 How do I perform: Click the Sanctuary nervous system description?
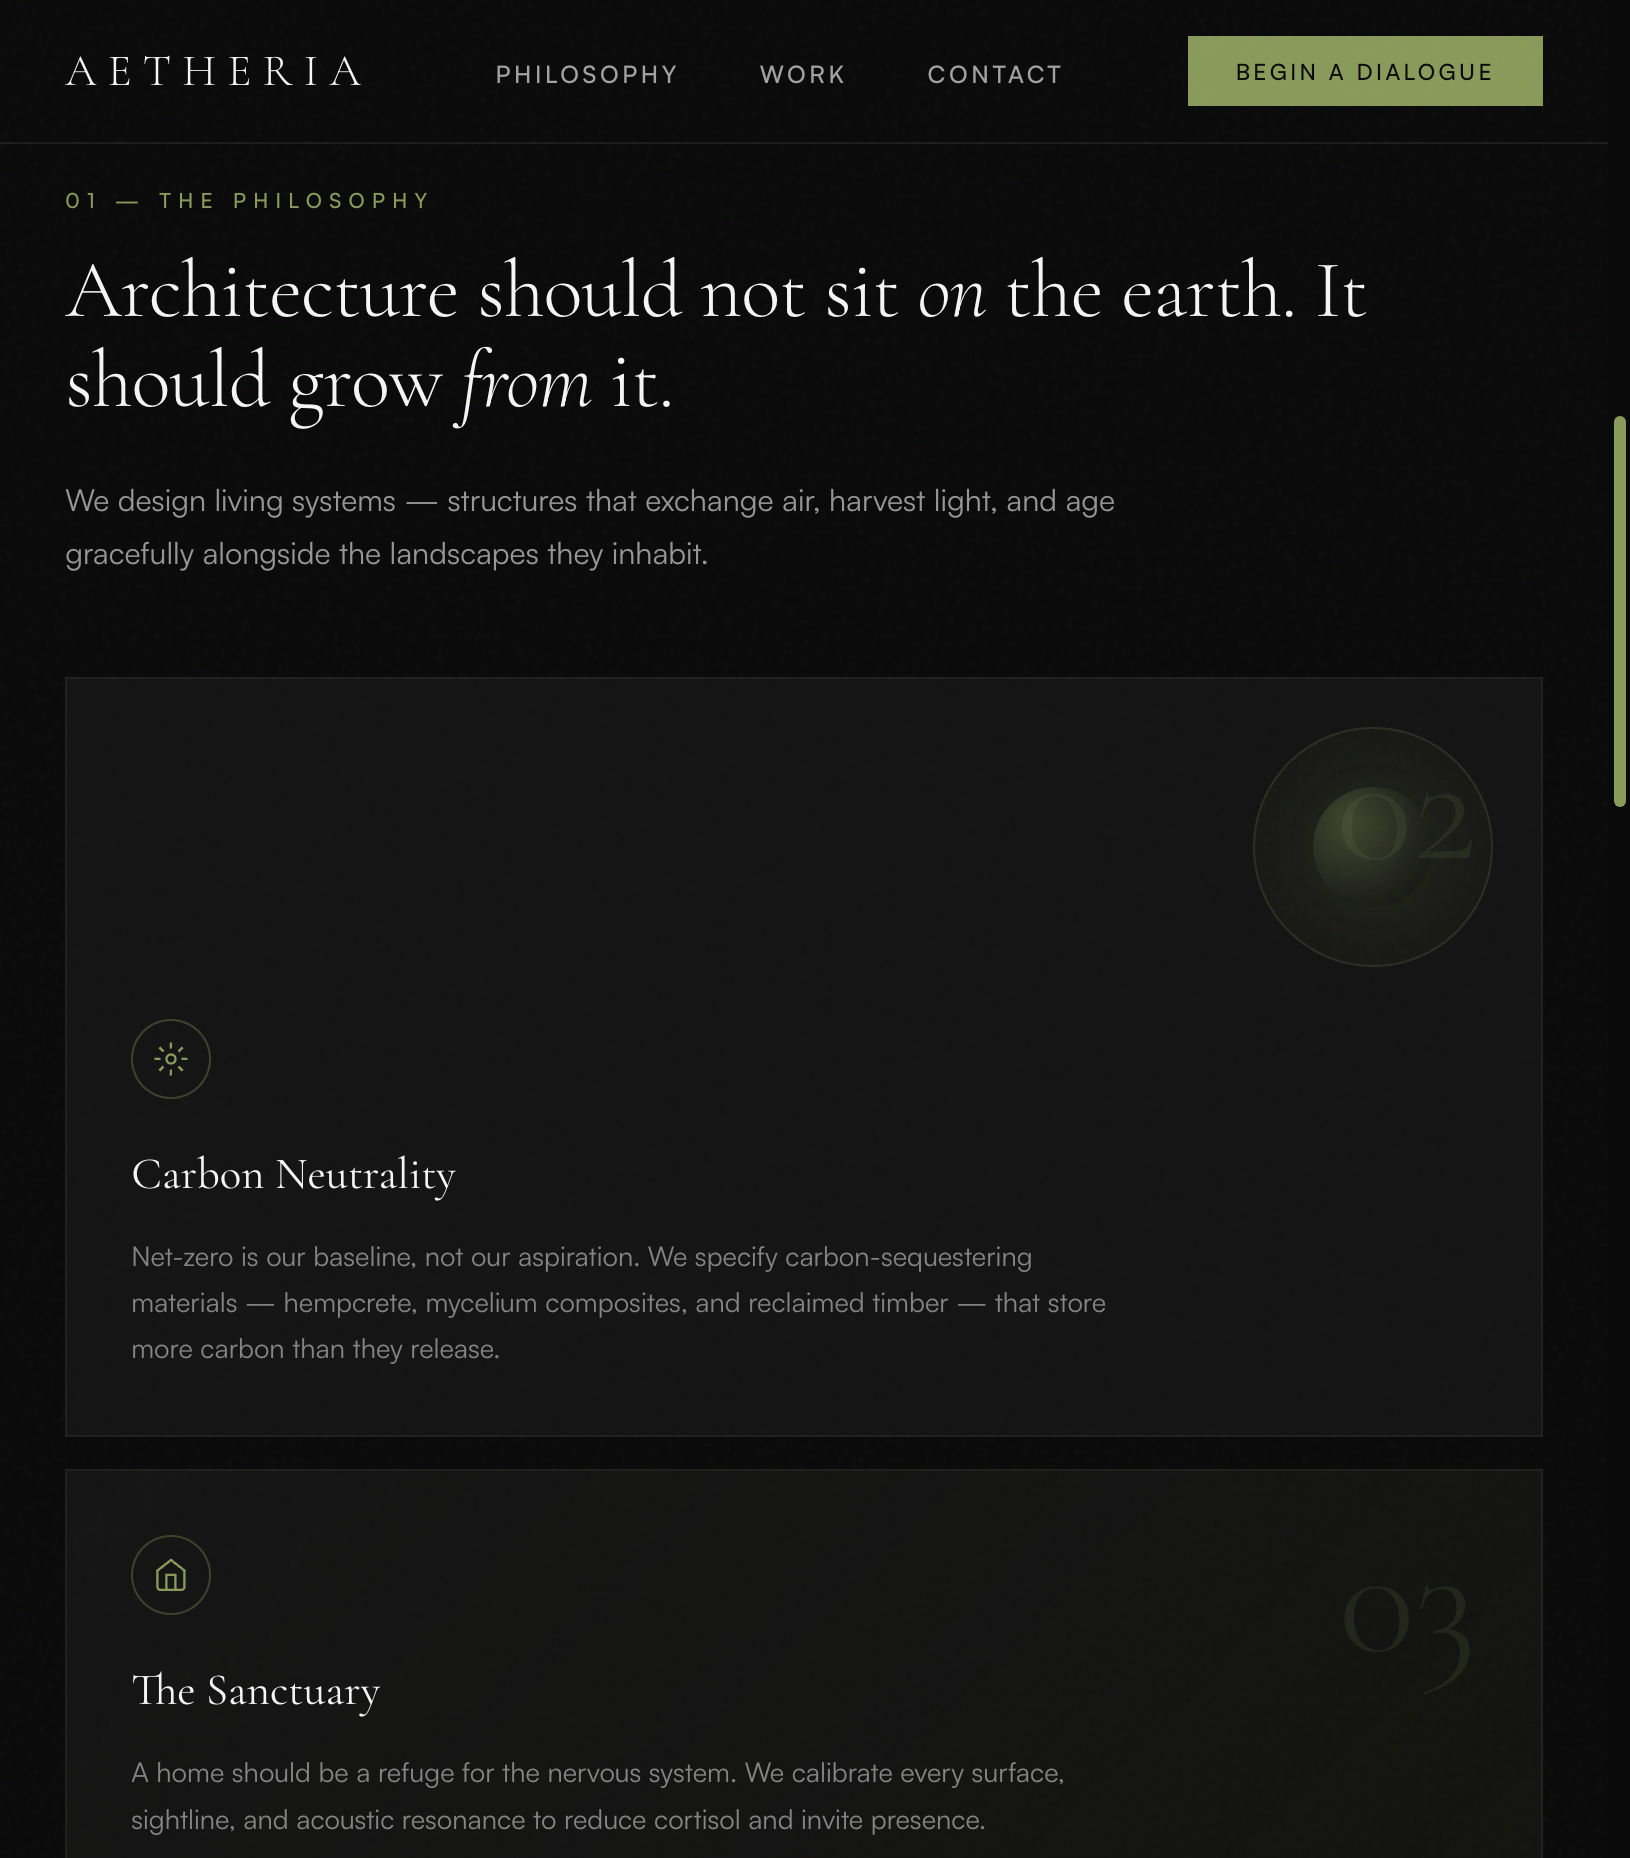[598, 1796]
